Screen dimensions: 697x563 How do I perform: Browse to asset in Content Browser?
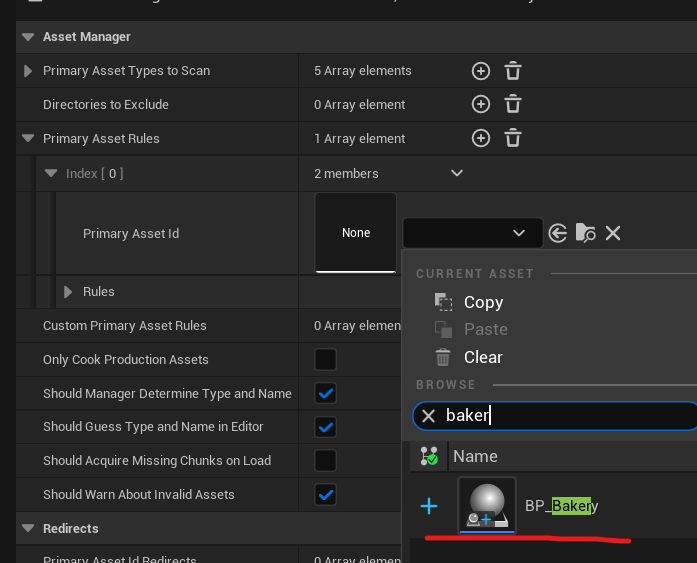pyautogui.click(x=586, y=233)
